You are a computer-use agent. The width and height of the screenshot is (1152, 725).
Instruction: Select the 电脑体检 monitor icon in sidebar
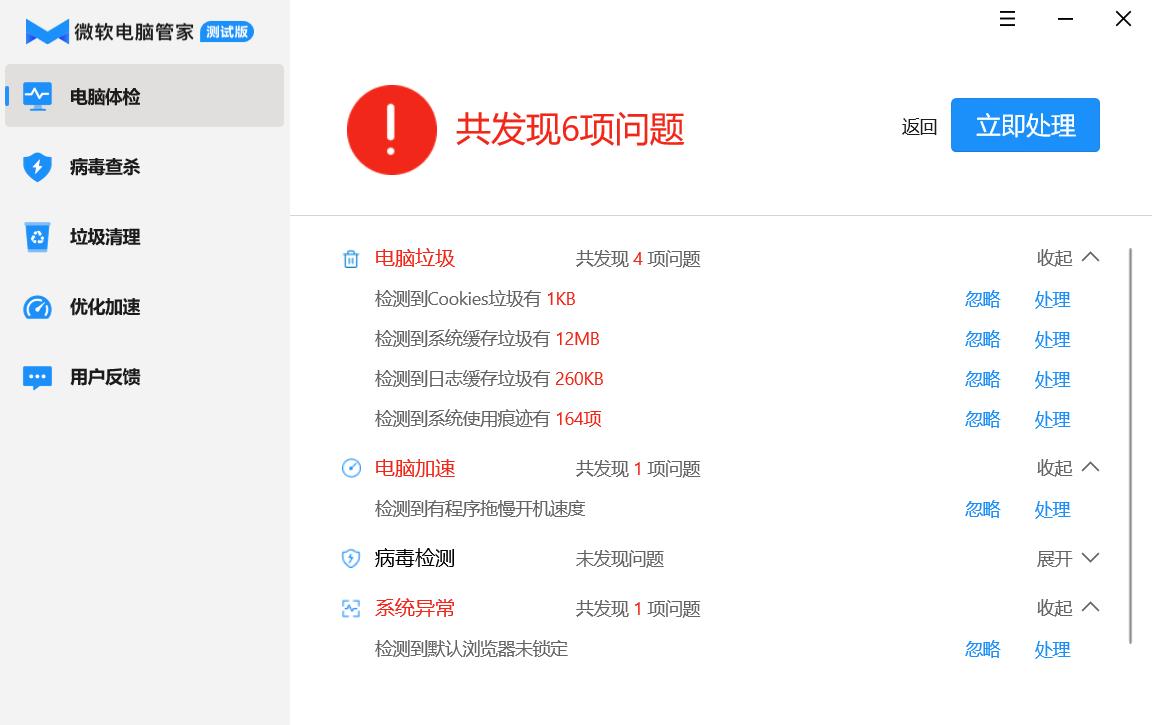[37, 96]
